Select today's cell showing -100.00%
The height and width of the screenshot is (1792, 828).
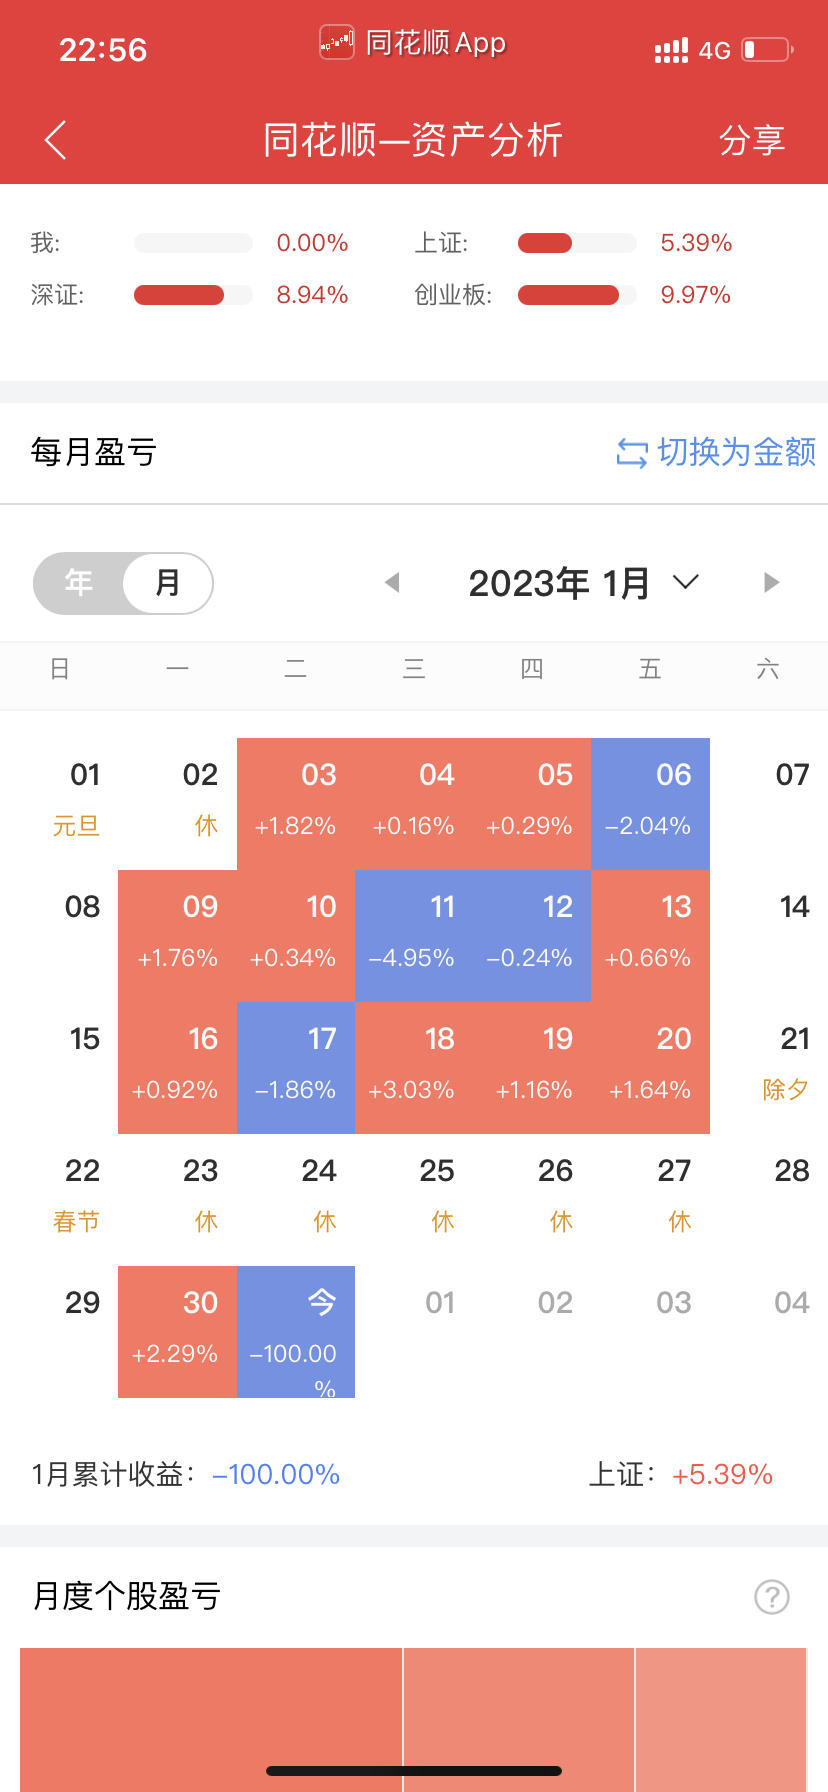[296, 1332]
